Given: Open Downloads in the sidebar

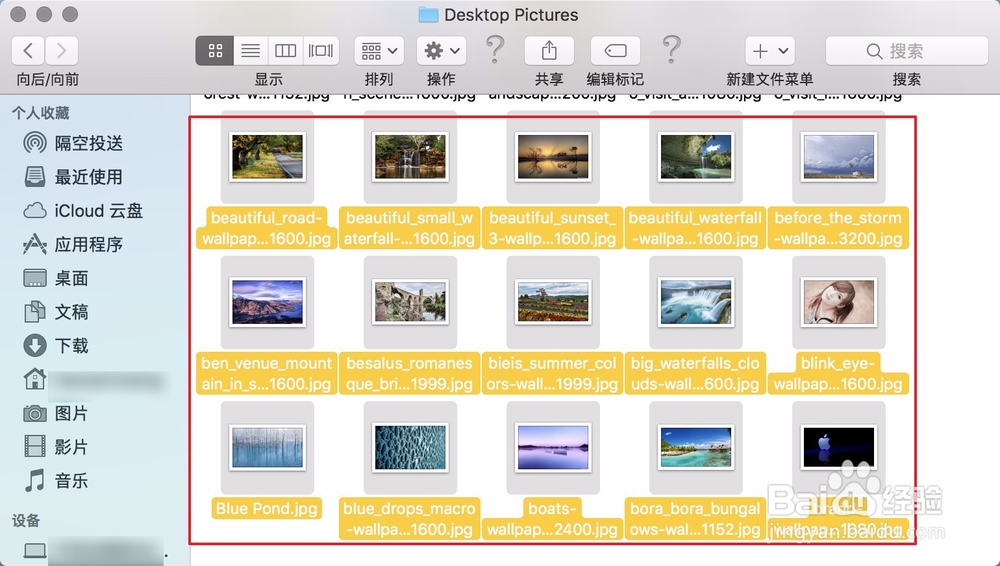Looking at the screenshot, I should coord(56,346).
